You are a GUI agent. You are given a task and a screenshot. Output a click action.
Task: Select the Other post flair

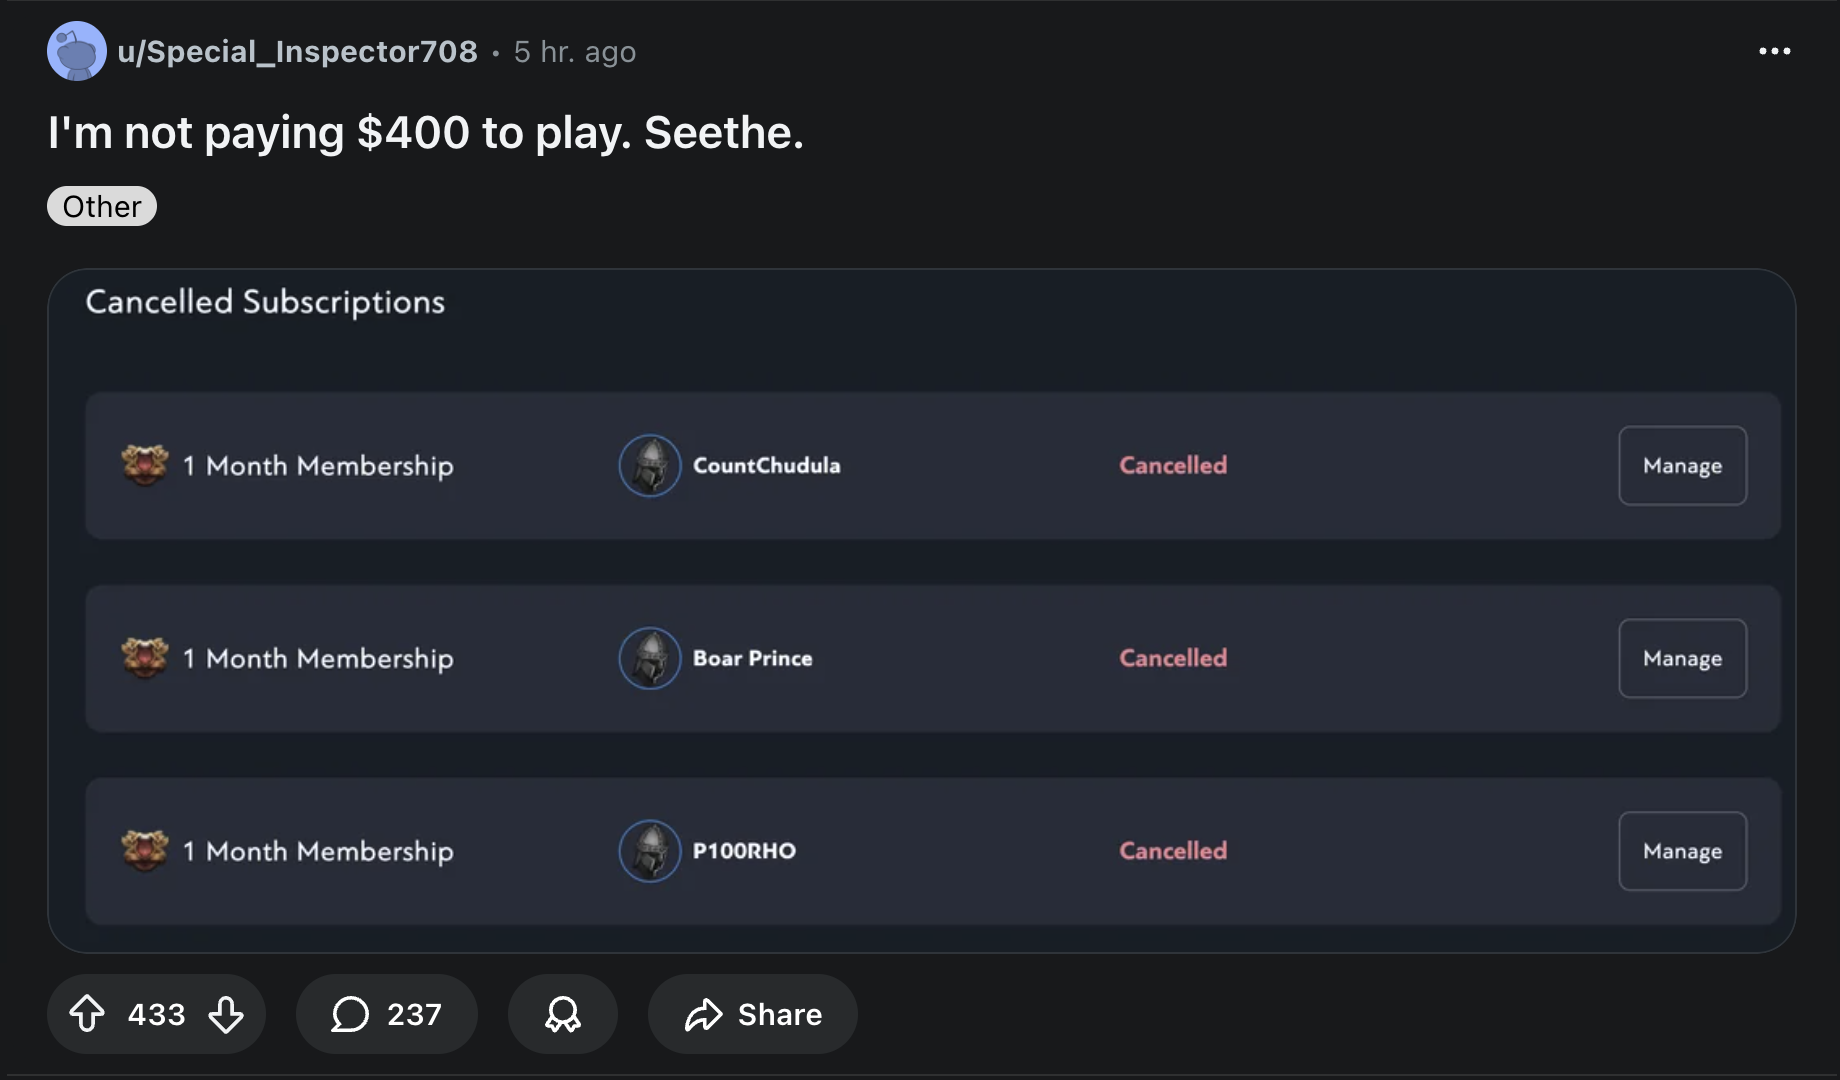pos(102,206)
